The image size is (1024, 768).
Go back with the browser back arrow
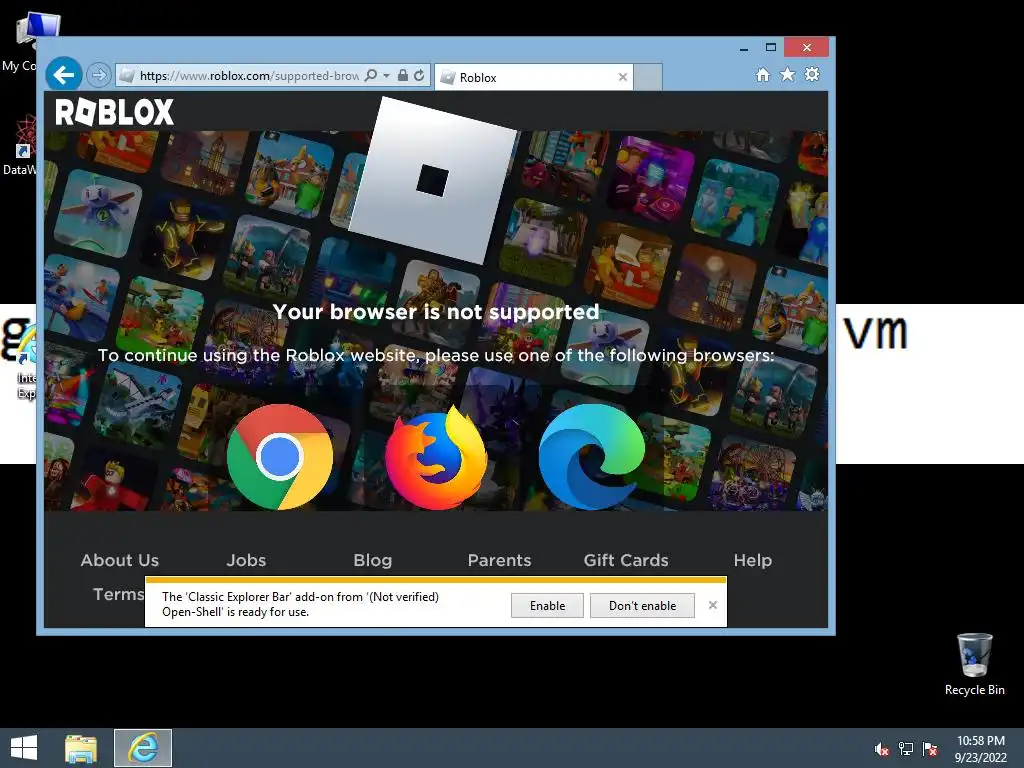pos(63,75)
